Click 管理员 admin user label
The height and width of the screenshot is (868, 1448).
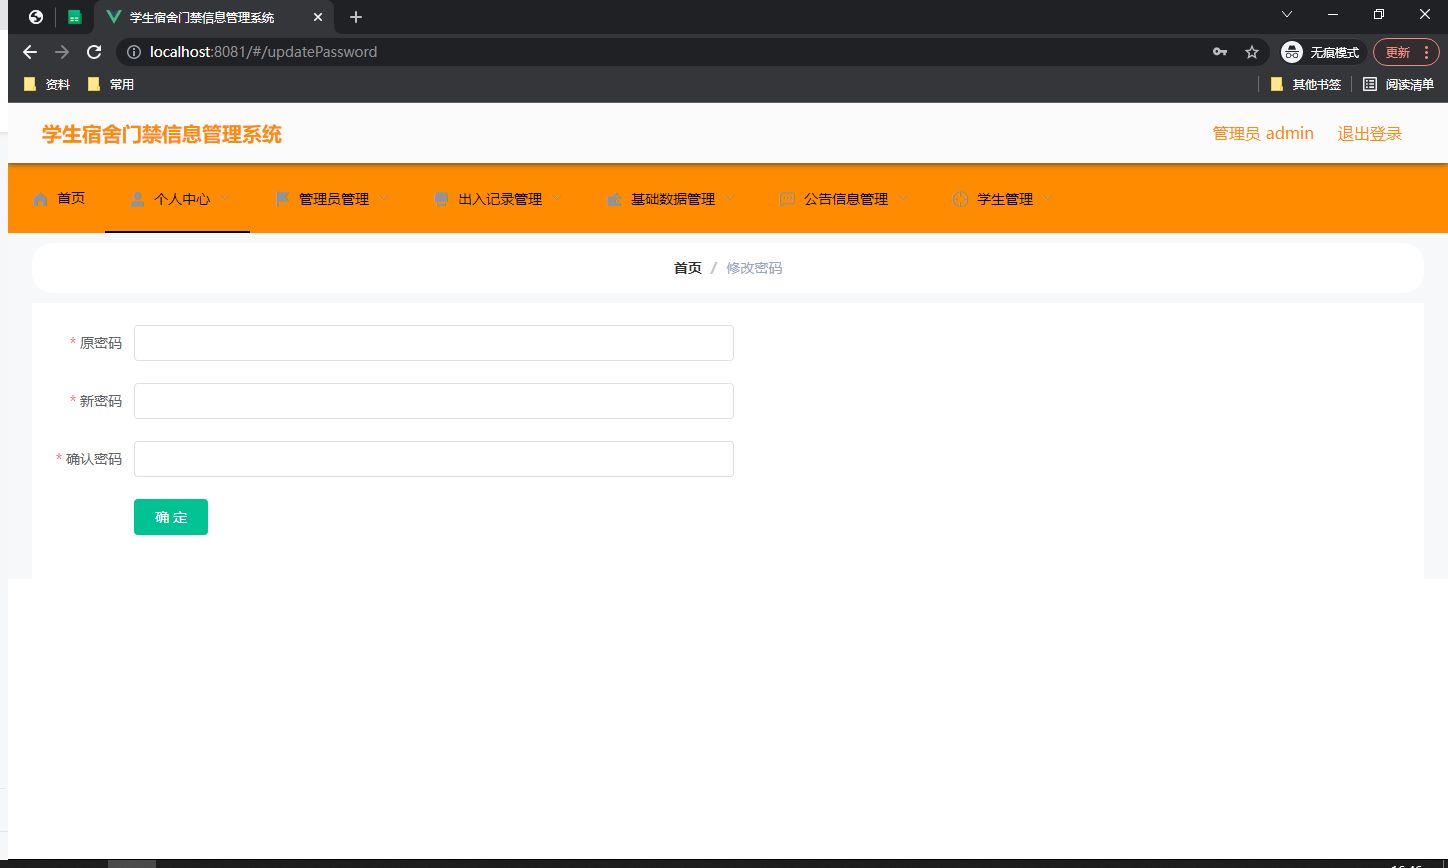pyautogui.click(x=1263, y=134)
